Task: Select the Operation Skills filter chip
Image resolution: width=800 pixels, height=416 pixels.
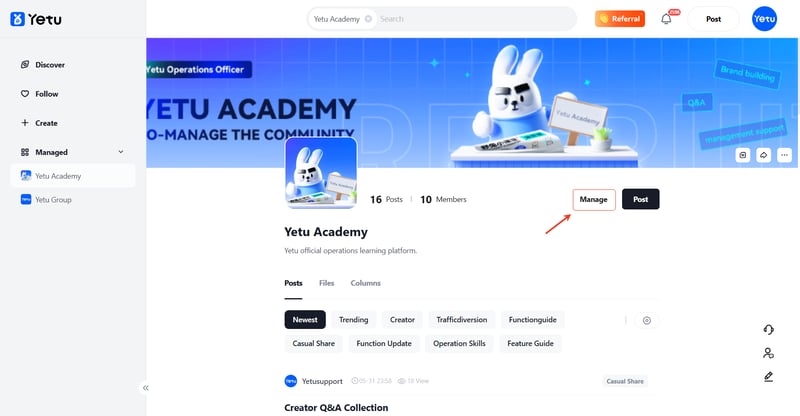Action: (459, 344)
